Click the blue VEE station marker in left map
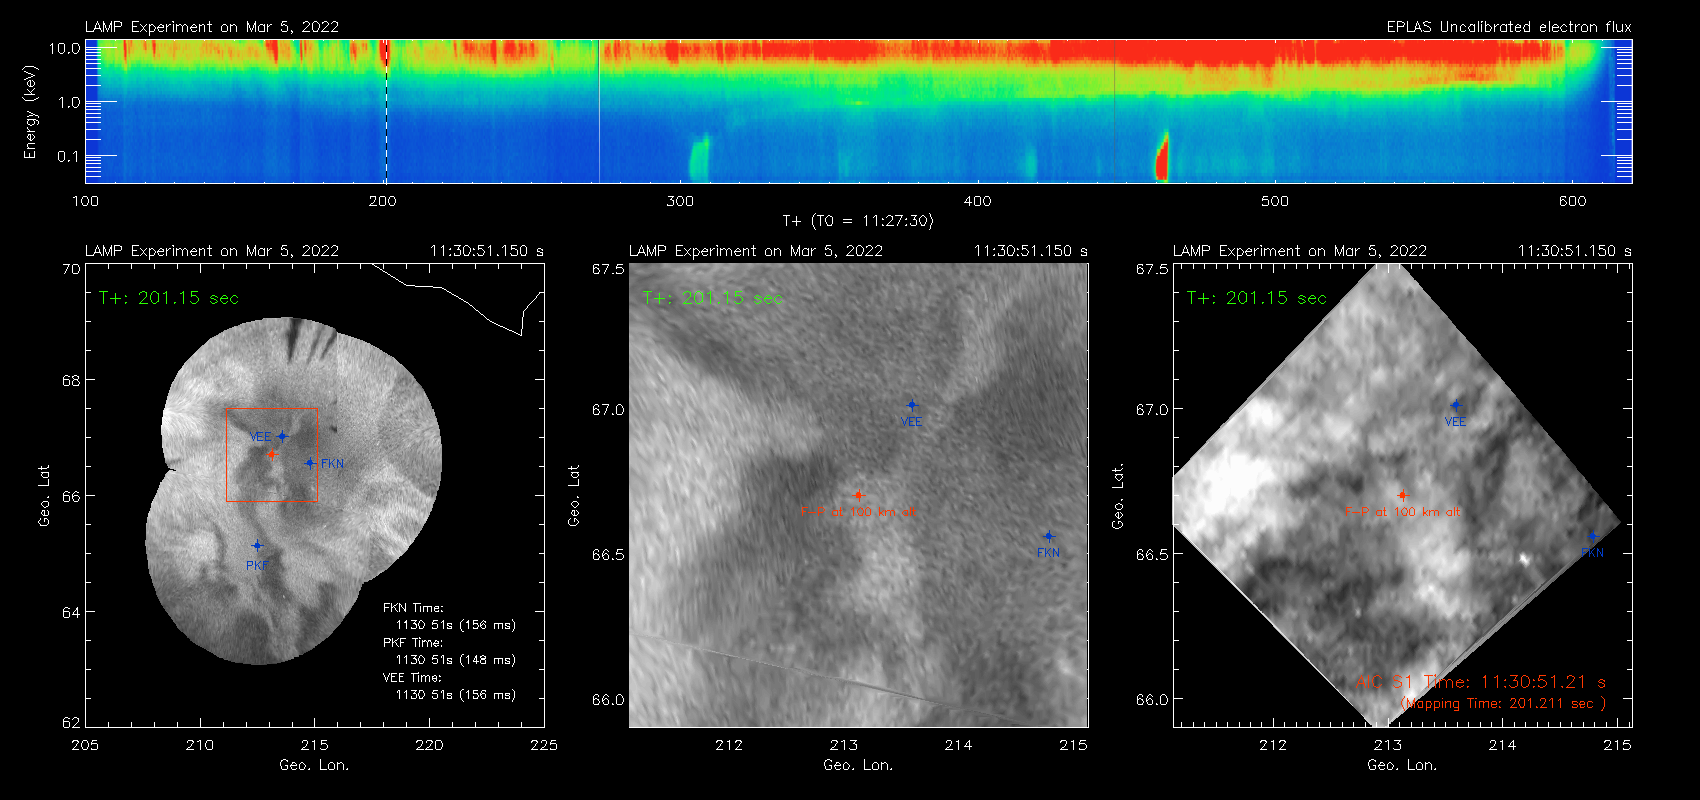 click(x=283, y=436)
